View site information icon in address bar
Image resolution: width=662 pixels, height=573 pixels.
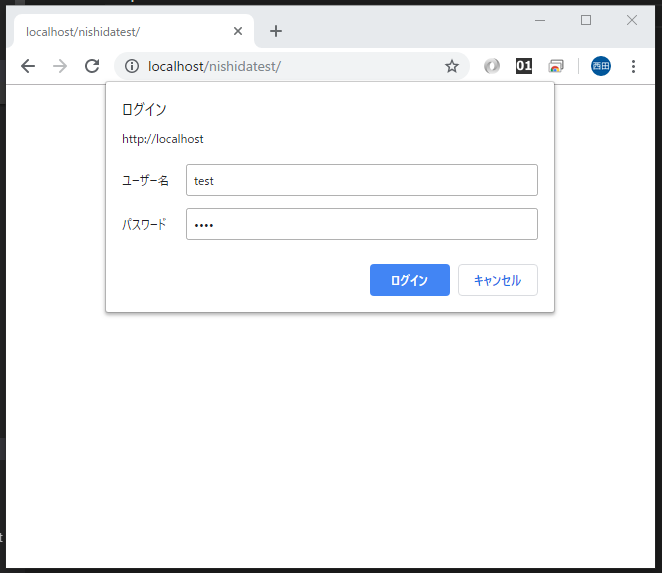tap(132, 66)
